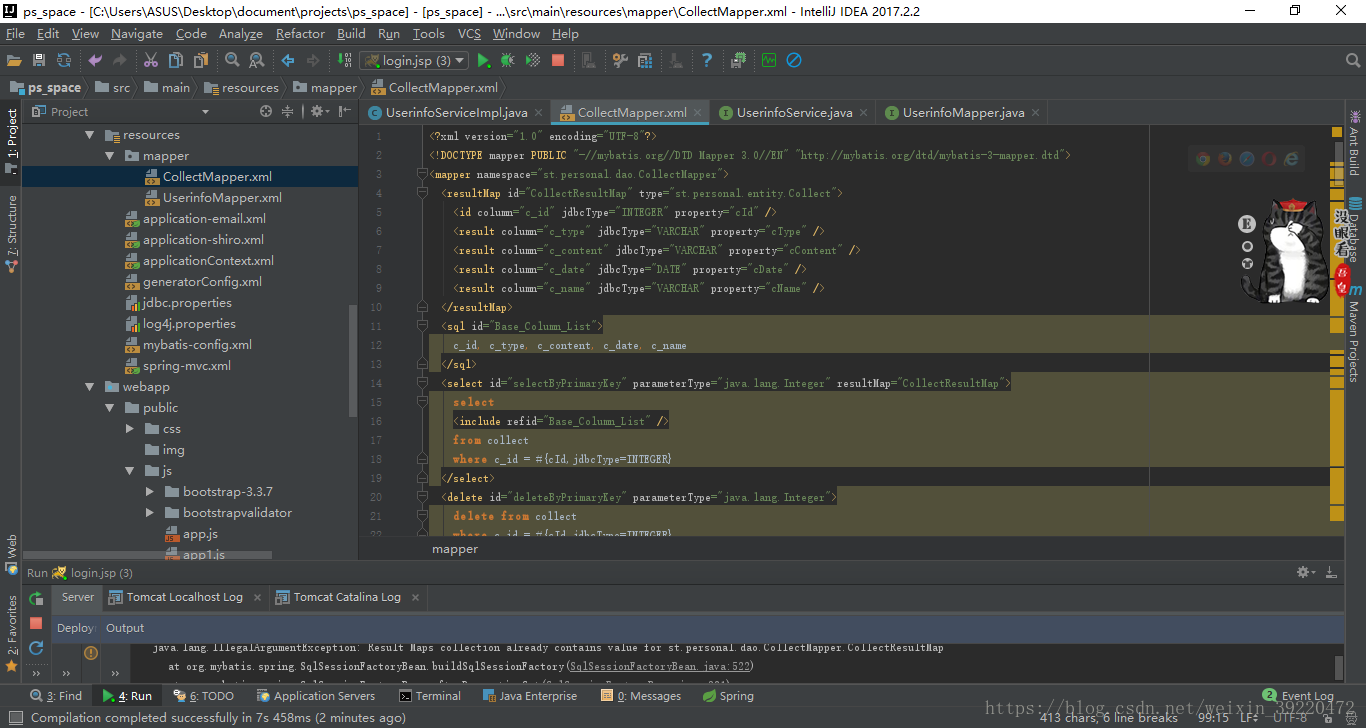Open Project panel gear settings
The width and height of the screenshot is (1366, 728).
tap(318, 112)
